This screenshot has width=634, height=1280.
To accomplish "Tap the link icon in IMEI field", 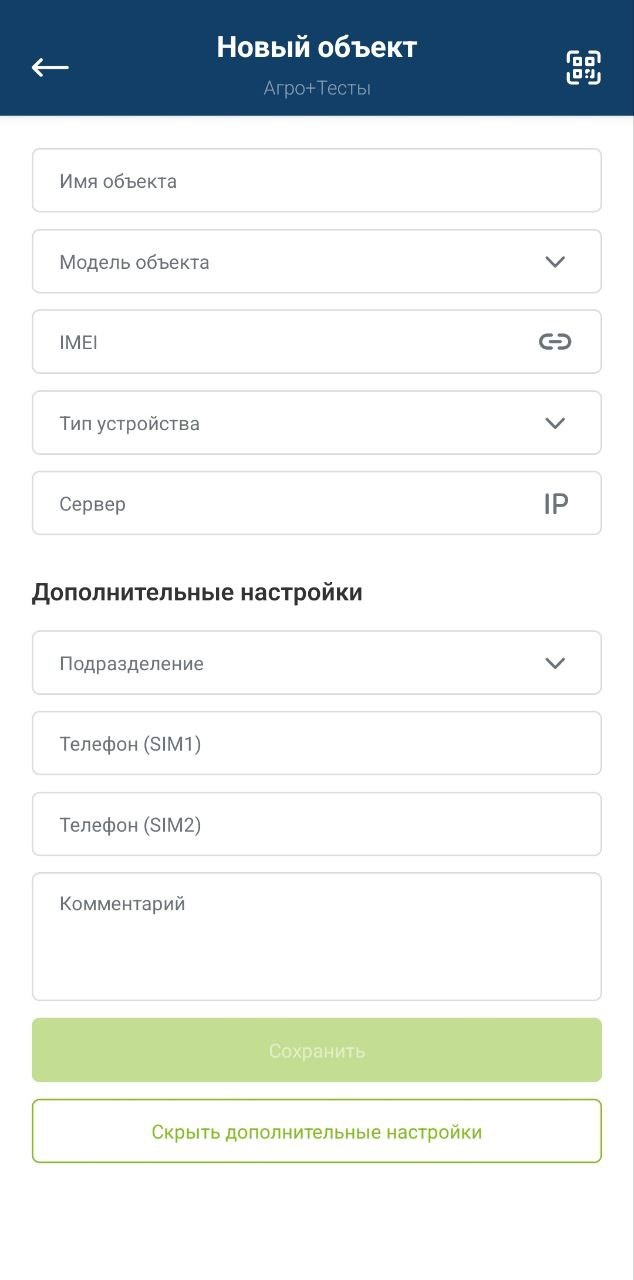I will point(555,342).
